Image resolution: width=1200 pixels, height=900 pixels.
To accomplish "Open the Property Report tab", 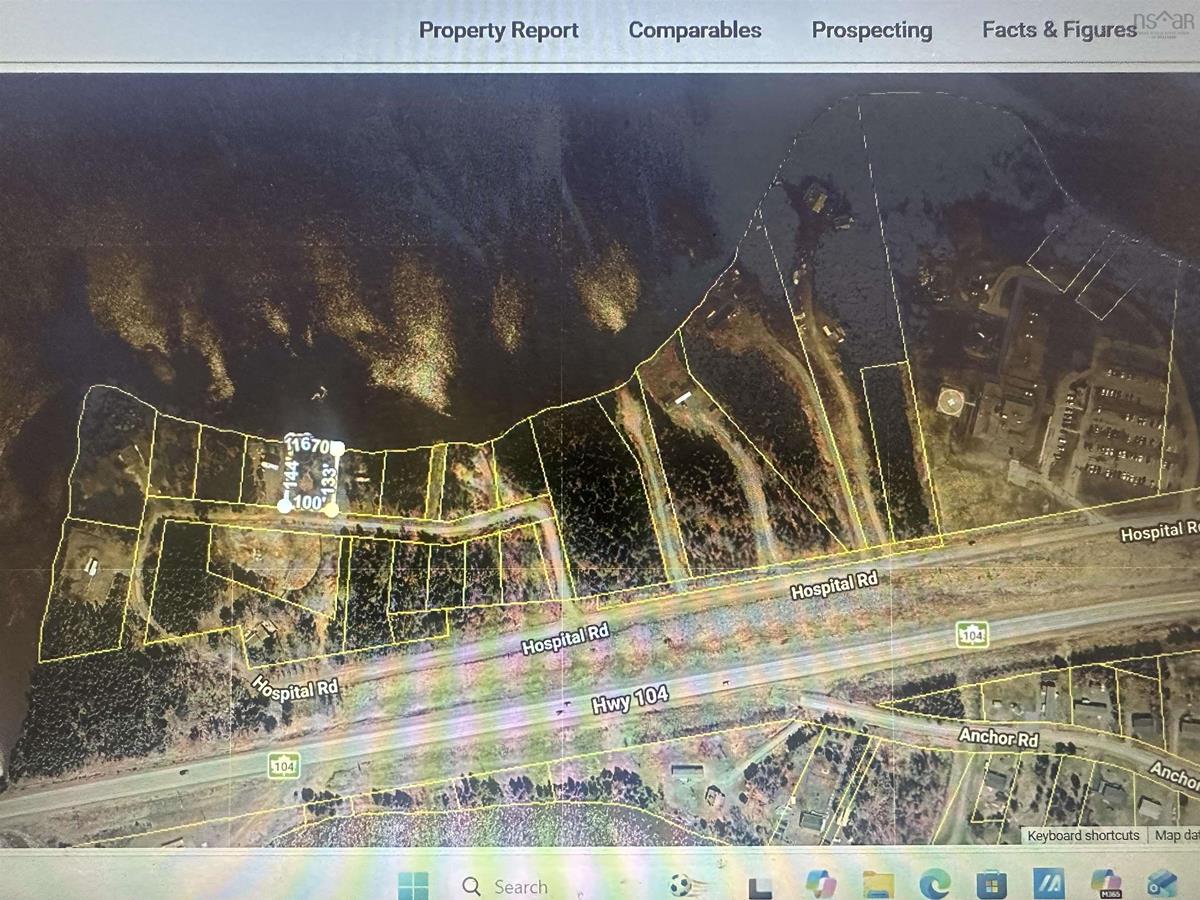I will (498, 30).
